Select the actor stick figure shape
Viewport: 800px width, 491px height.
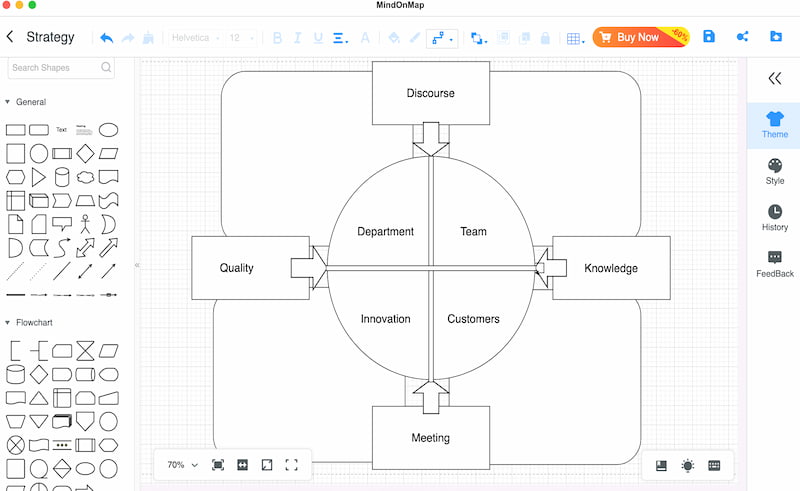tap(85, 224)
